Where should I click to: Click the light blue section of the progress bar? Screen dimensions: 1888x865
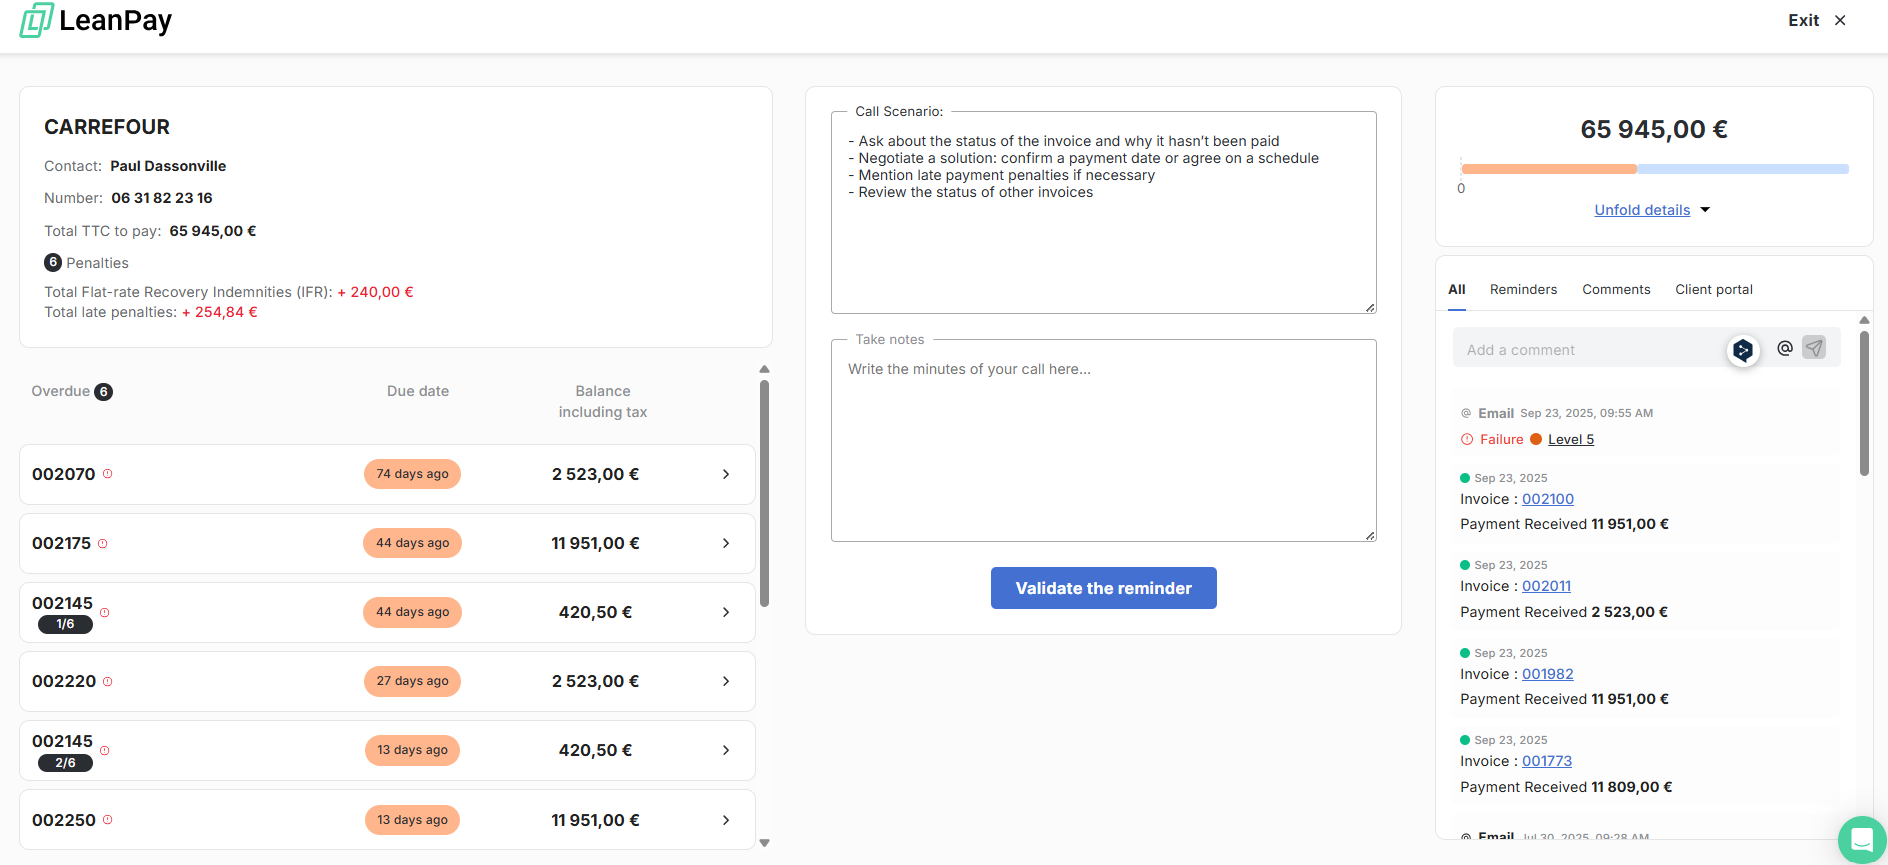1742,169
